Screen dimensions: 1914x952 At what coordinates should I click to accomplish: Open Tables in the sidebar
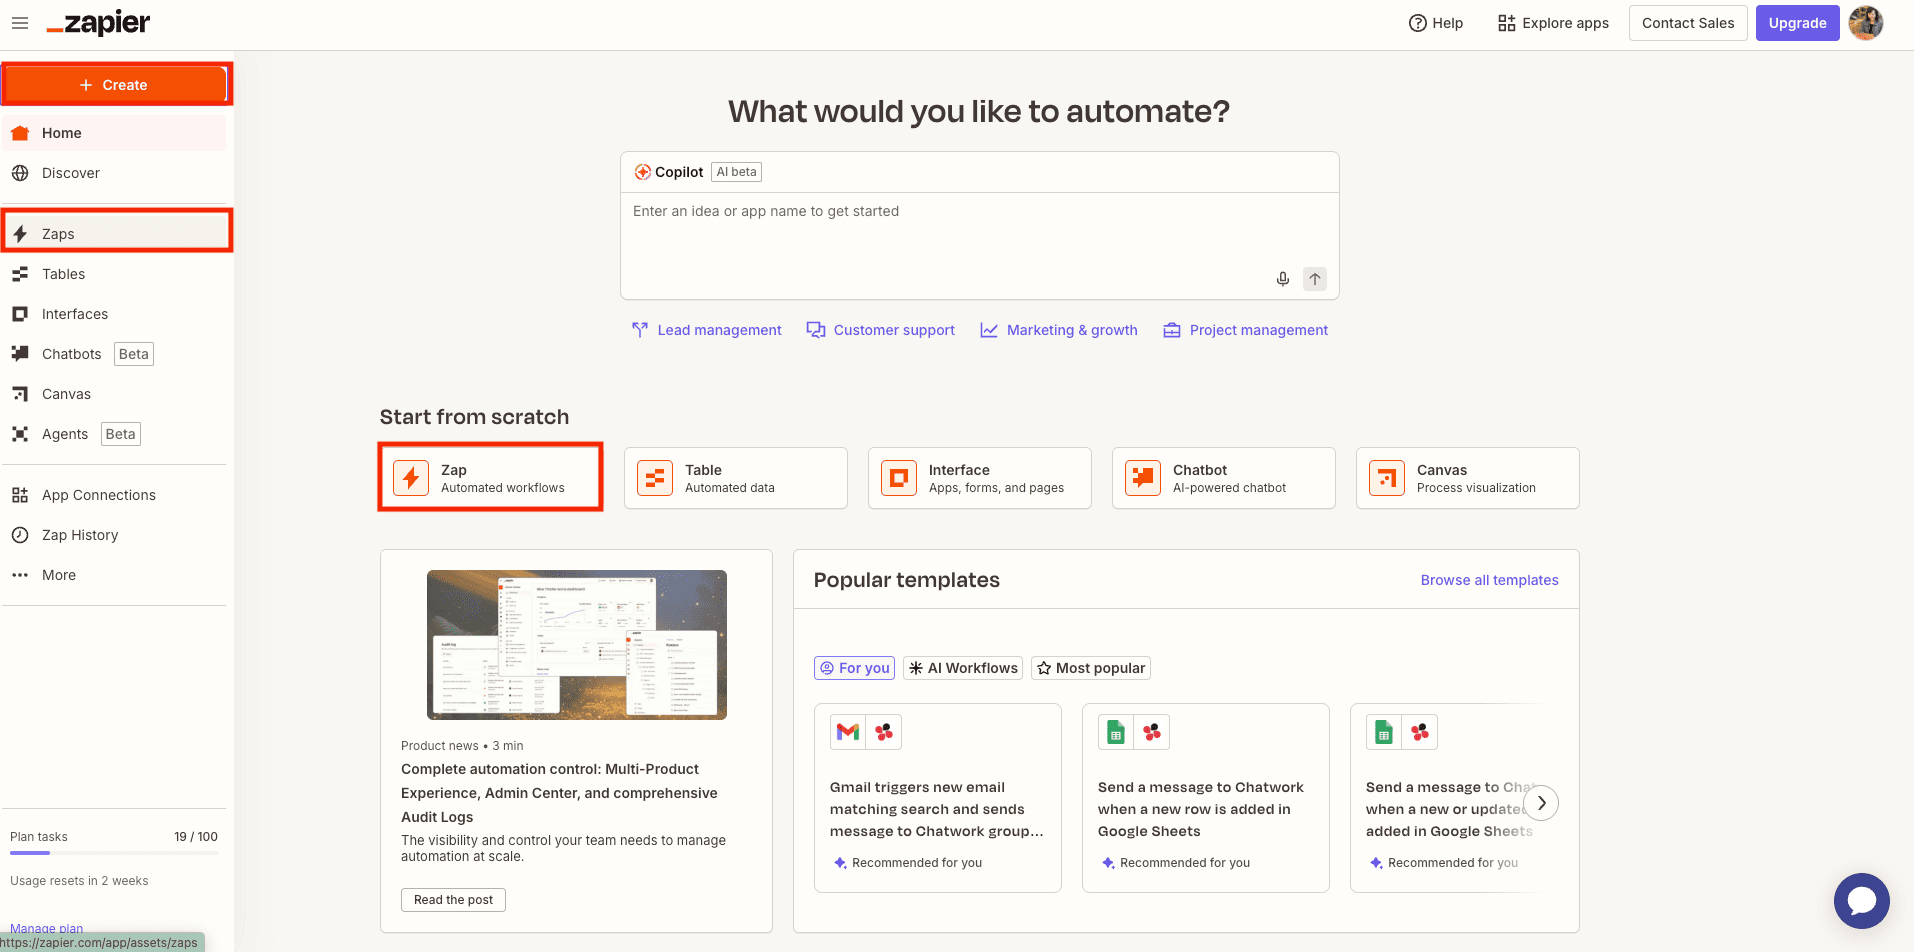tap(63, 274)
